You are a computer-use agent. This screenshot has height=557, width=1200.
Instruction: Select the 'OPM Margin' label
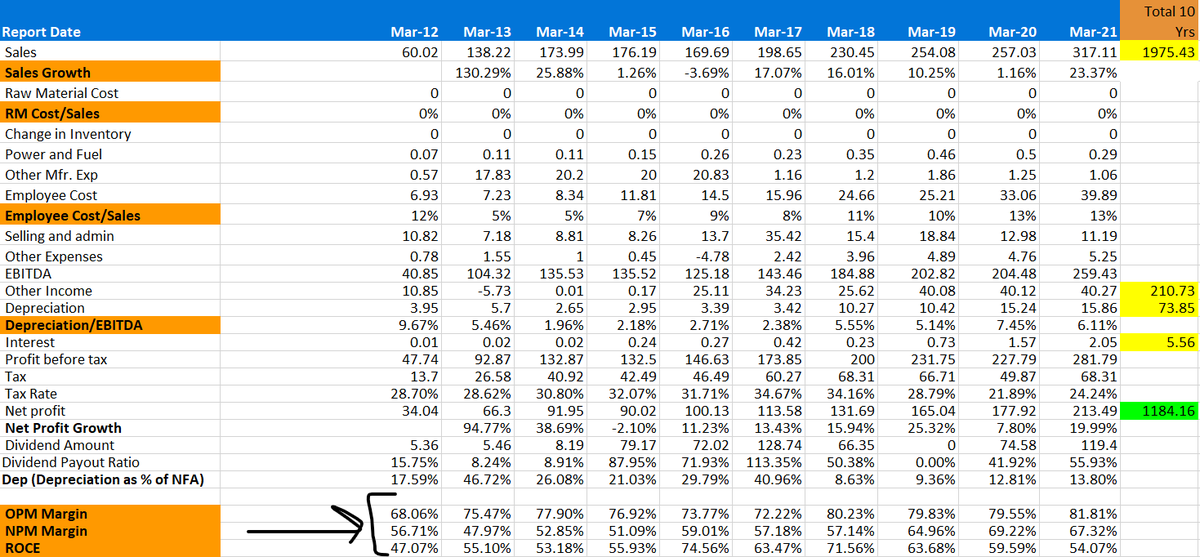pos(46,513)
